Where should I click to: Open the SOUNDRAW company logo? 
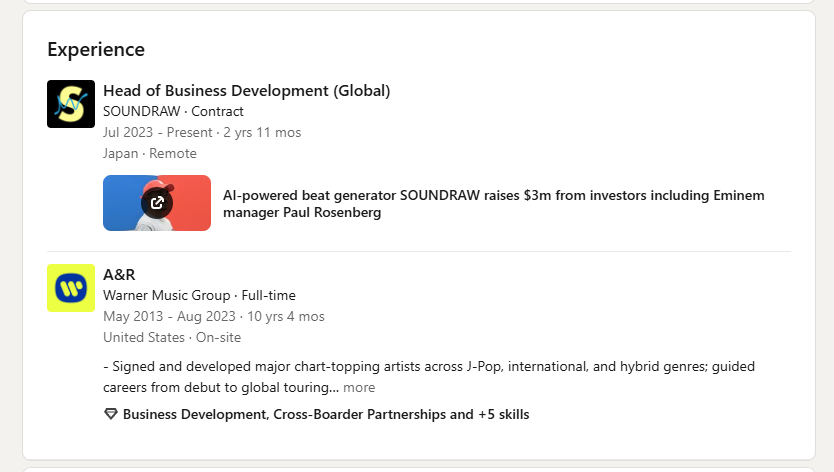pos(71,104)
